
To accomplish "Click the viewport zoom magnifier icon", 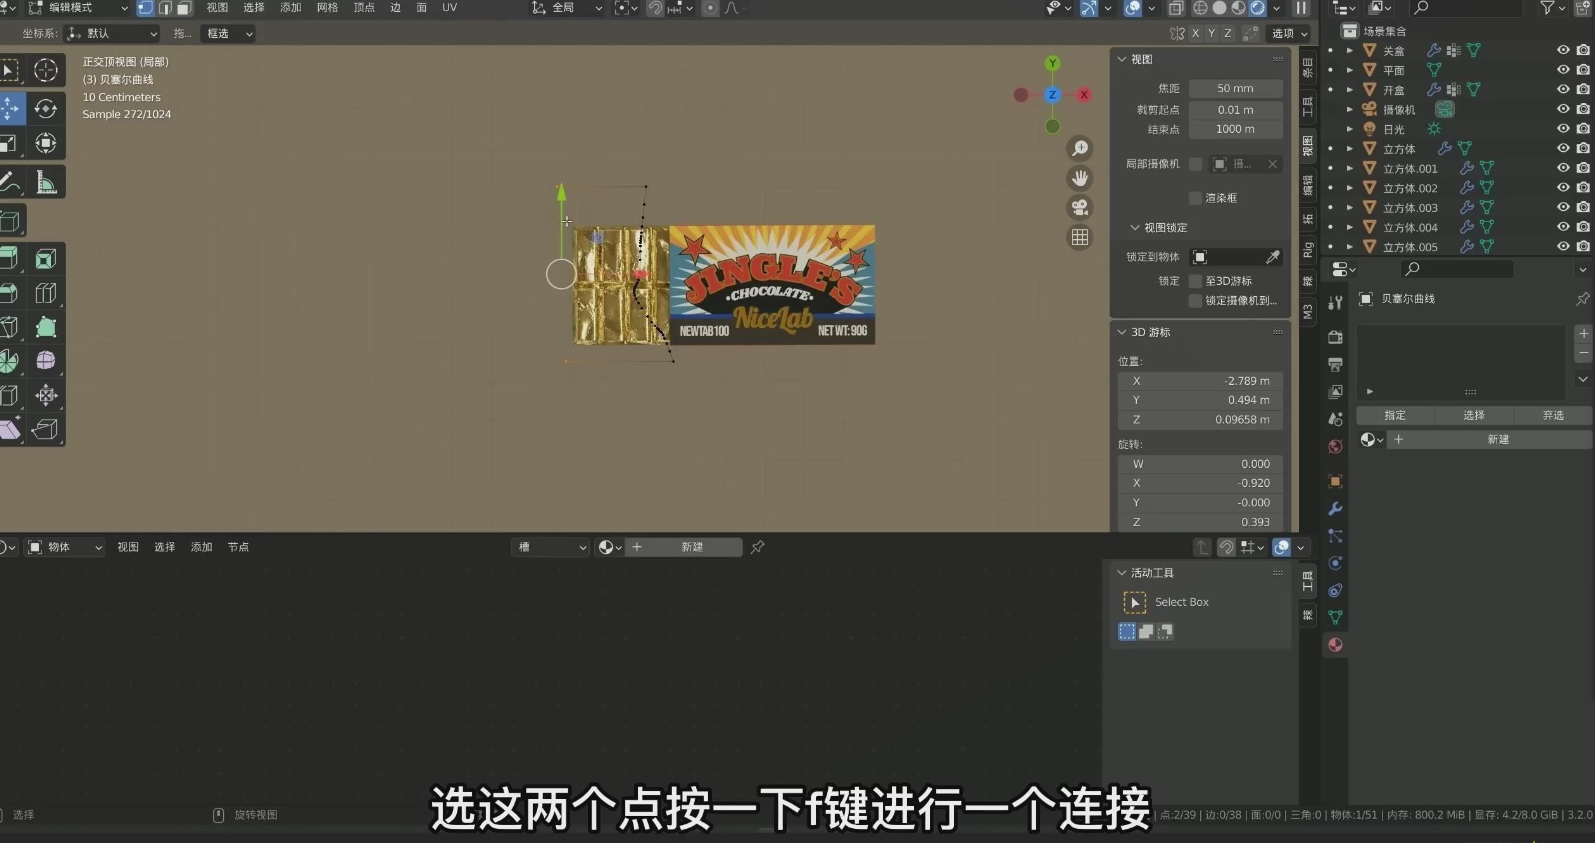I will tap(1080, 148).
